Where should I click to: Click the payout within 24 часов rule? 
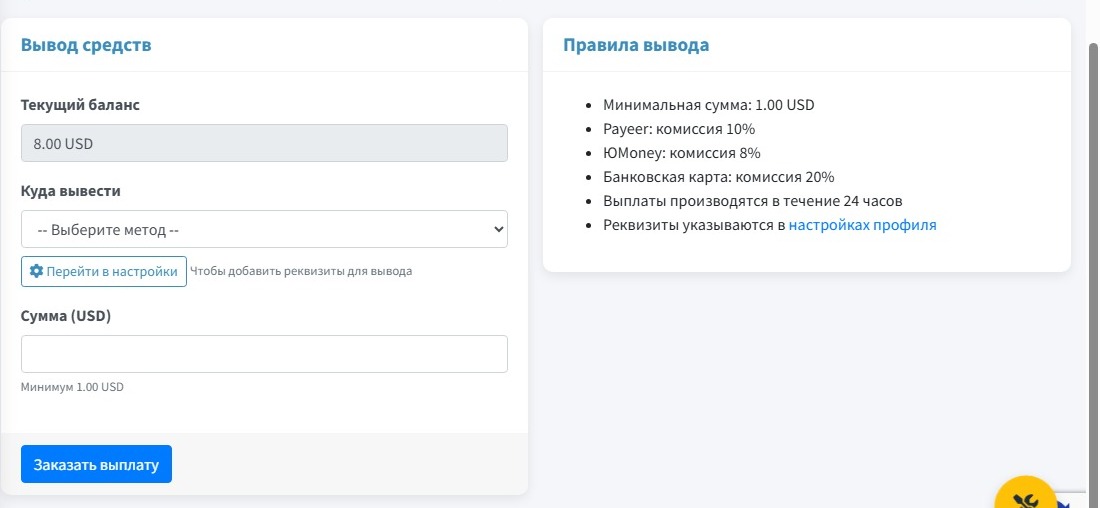(x=753, y=201)
